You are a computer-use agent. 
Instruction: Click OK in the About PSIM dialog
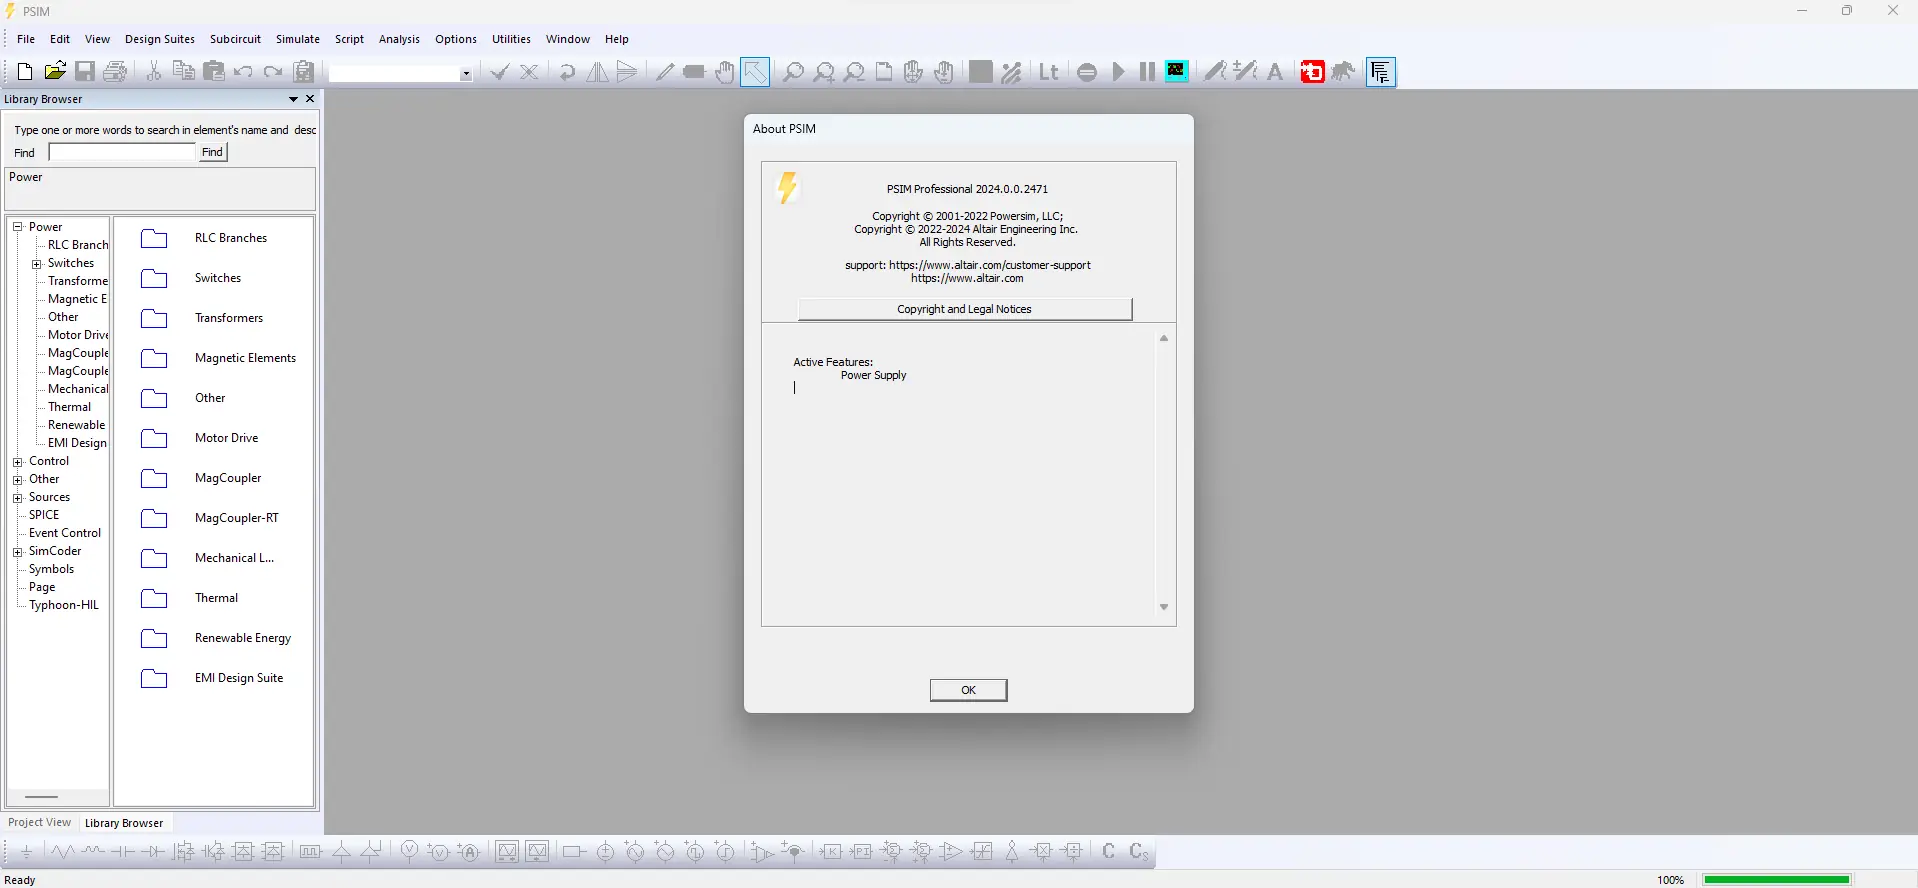pyautogui.click(x=968, y=690)
